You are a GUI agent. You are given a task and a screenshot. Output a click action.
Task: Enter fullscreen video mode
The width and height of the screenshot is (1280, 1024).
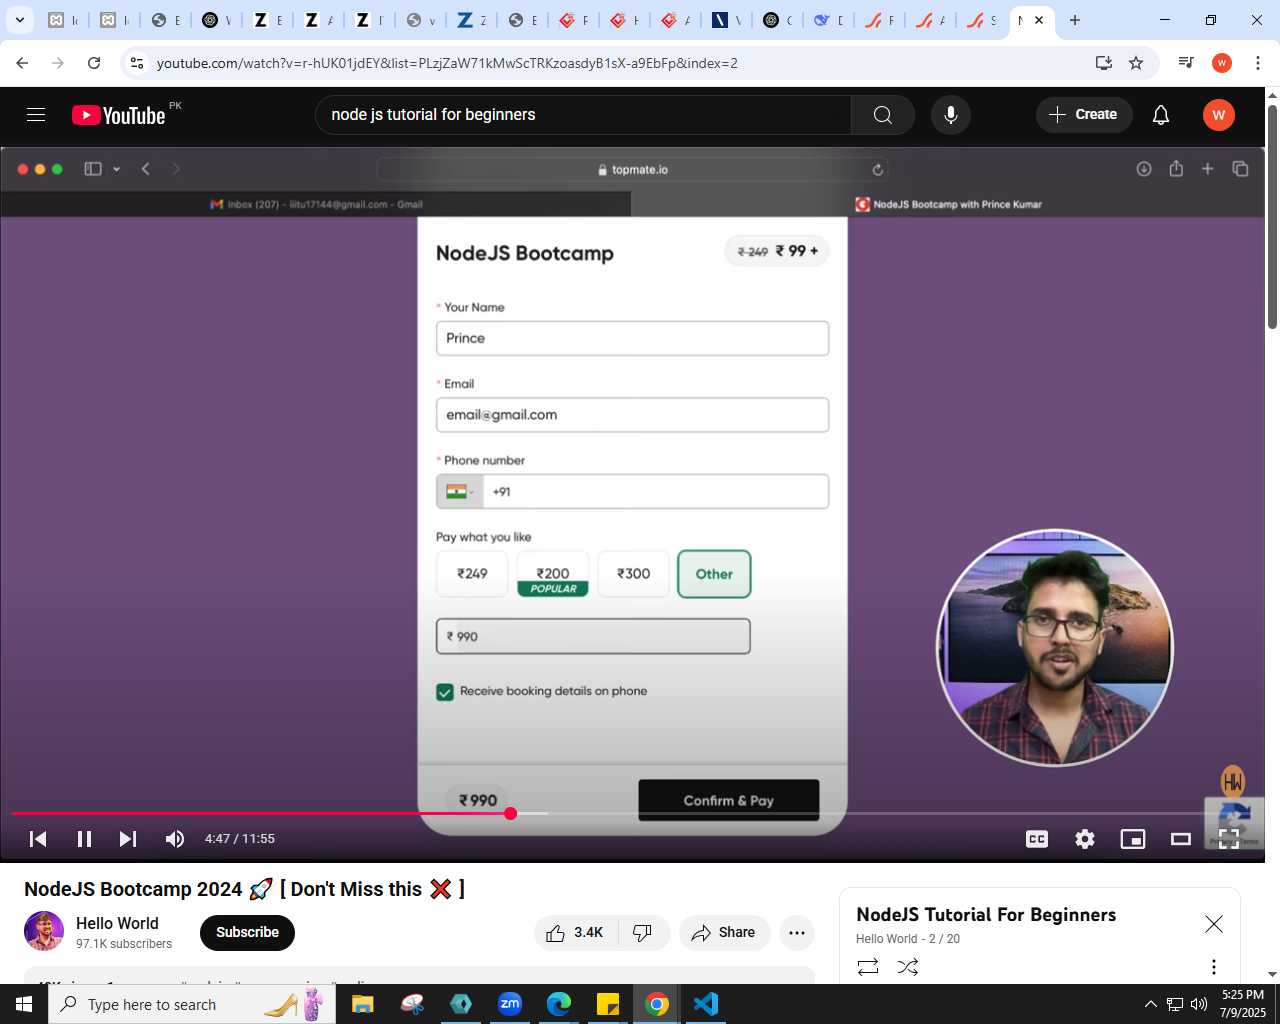point(1229,839)
